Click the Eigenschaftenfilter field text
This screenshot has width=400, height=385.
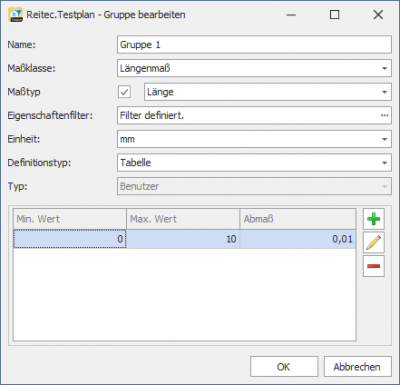coord(152,115)
